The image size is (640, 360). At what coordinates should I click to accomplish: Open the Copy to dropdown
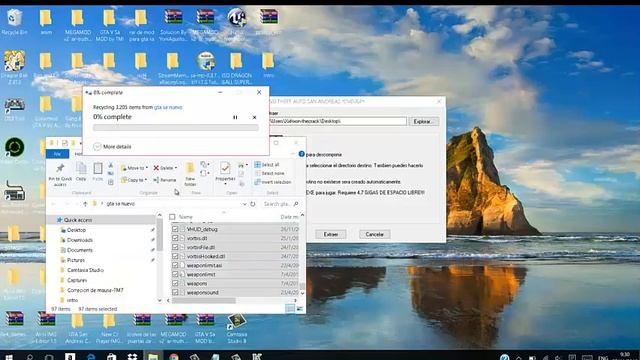[x=134, y=180]
